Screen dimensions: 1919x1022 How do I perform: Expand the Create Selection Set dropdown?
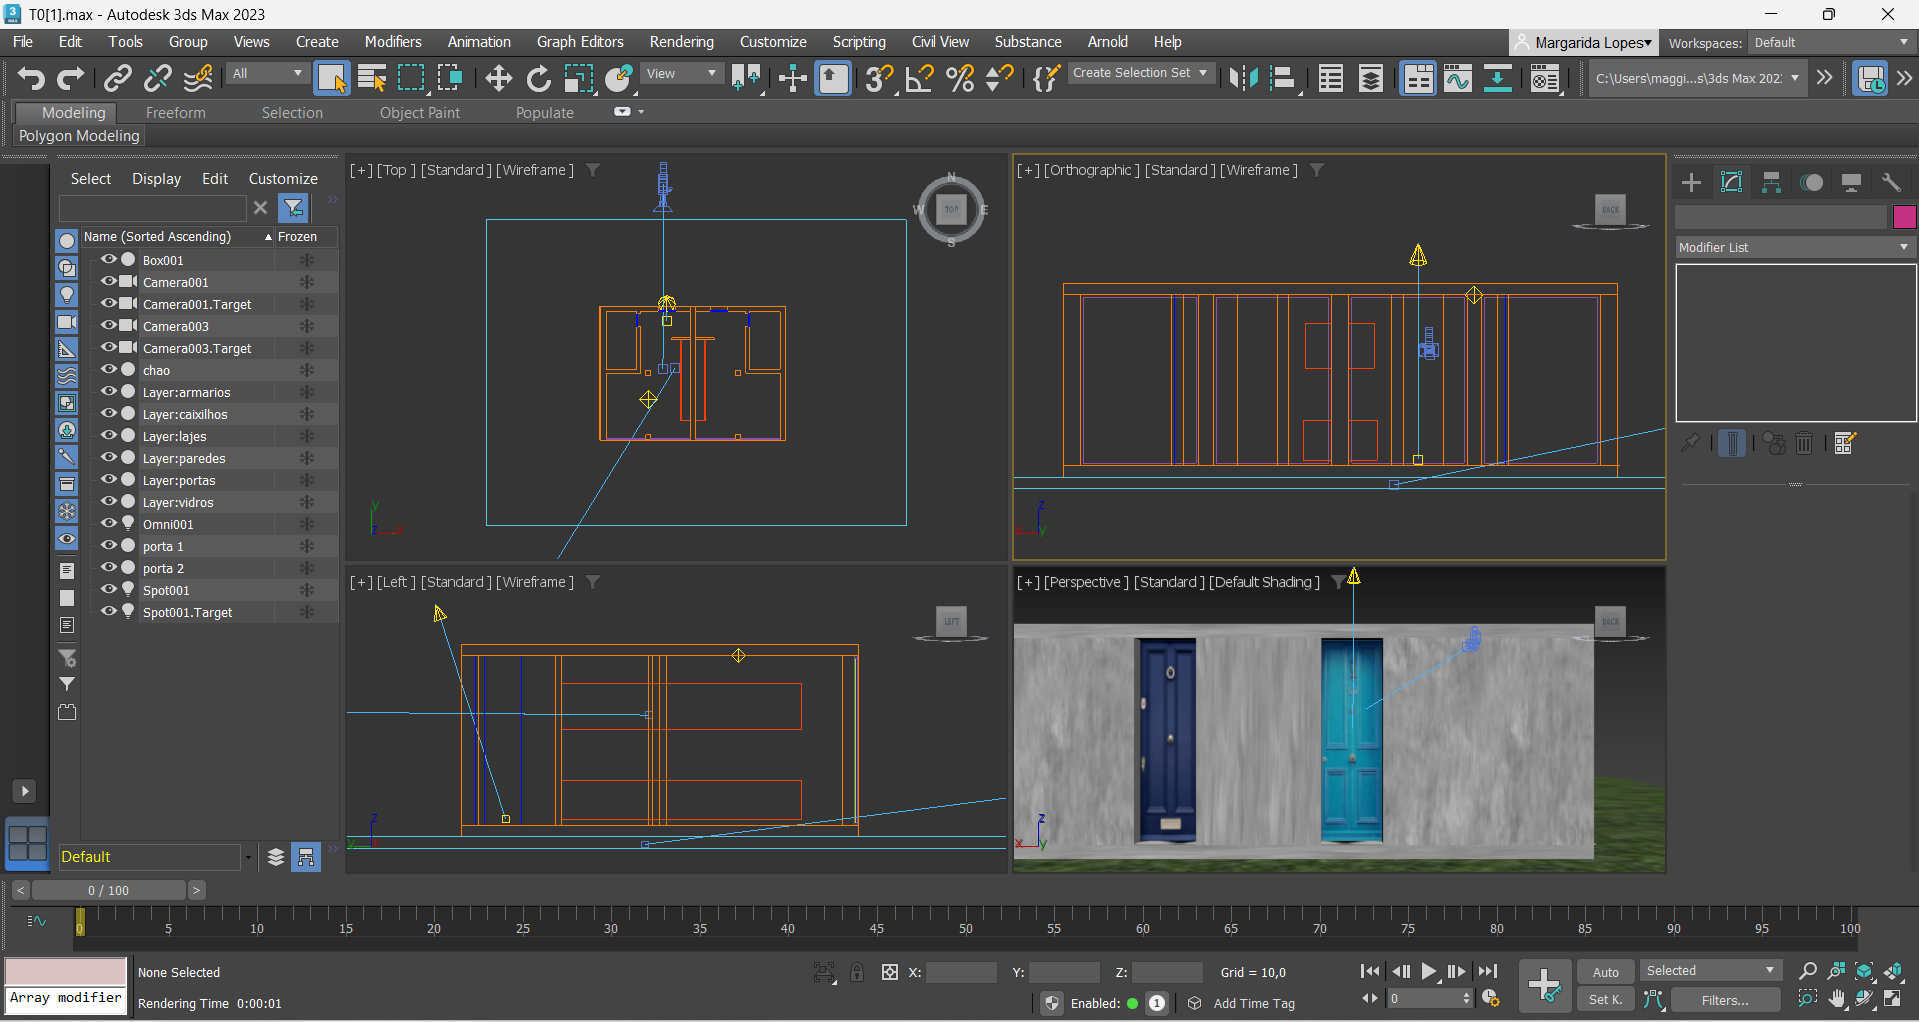click(1139, 73)
